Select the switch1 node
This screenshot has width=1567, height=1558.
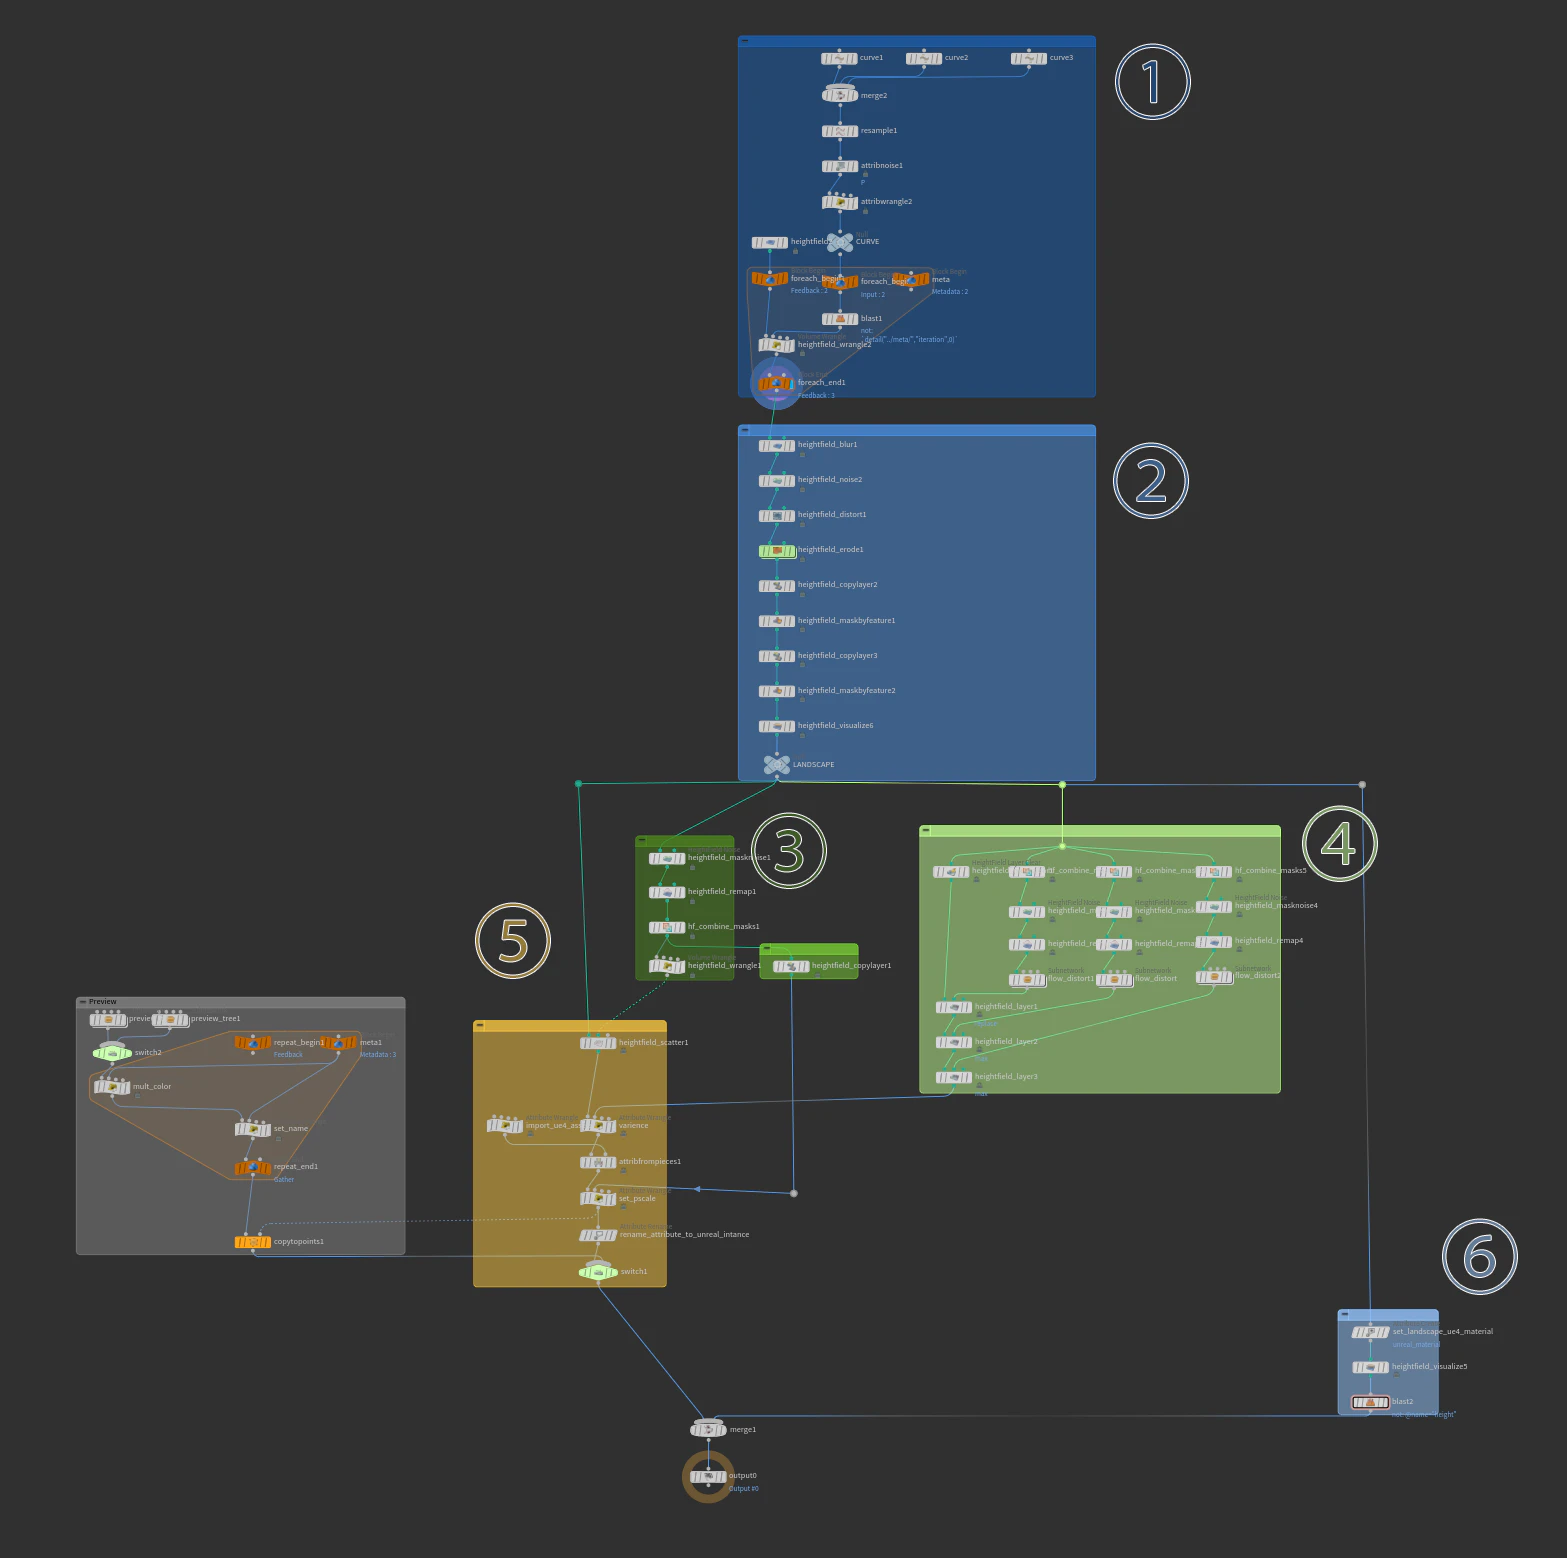point(598,1272)
